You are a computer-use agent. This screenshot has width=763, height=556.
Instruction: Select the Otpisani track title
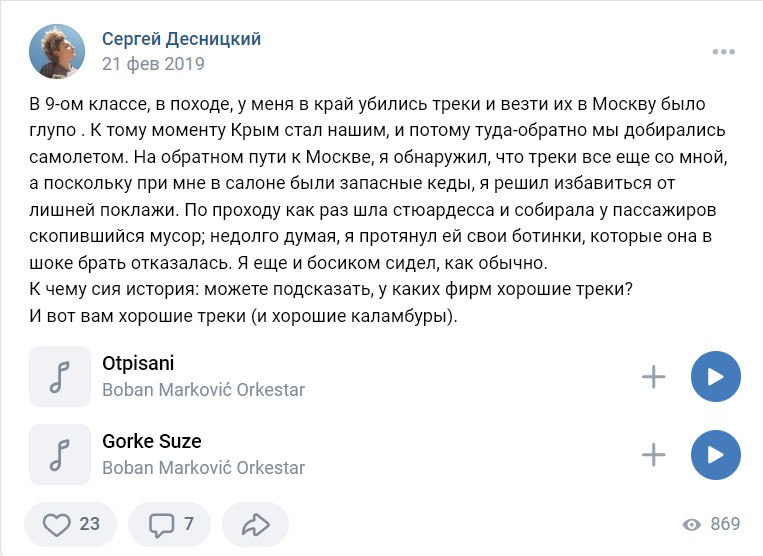point(138,363)
